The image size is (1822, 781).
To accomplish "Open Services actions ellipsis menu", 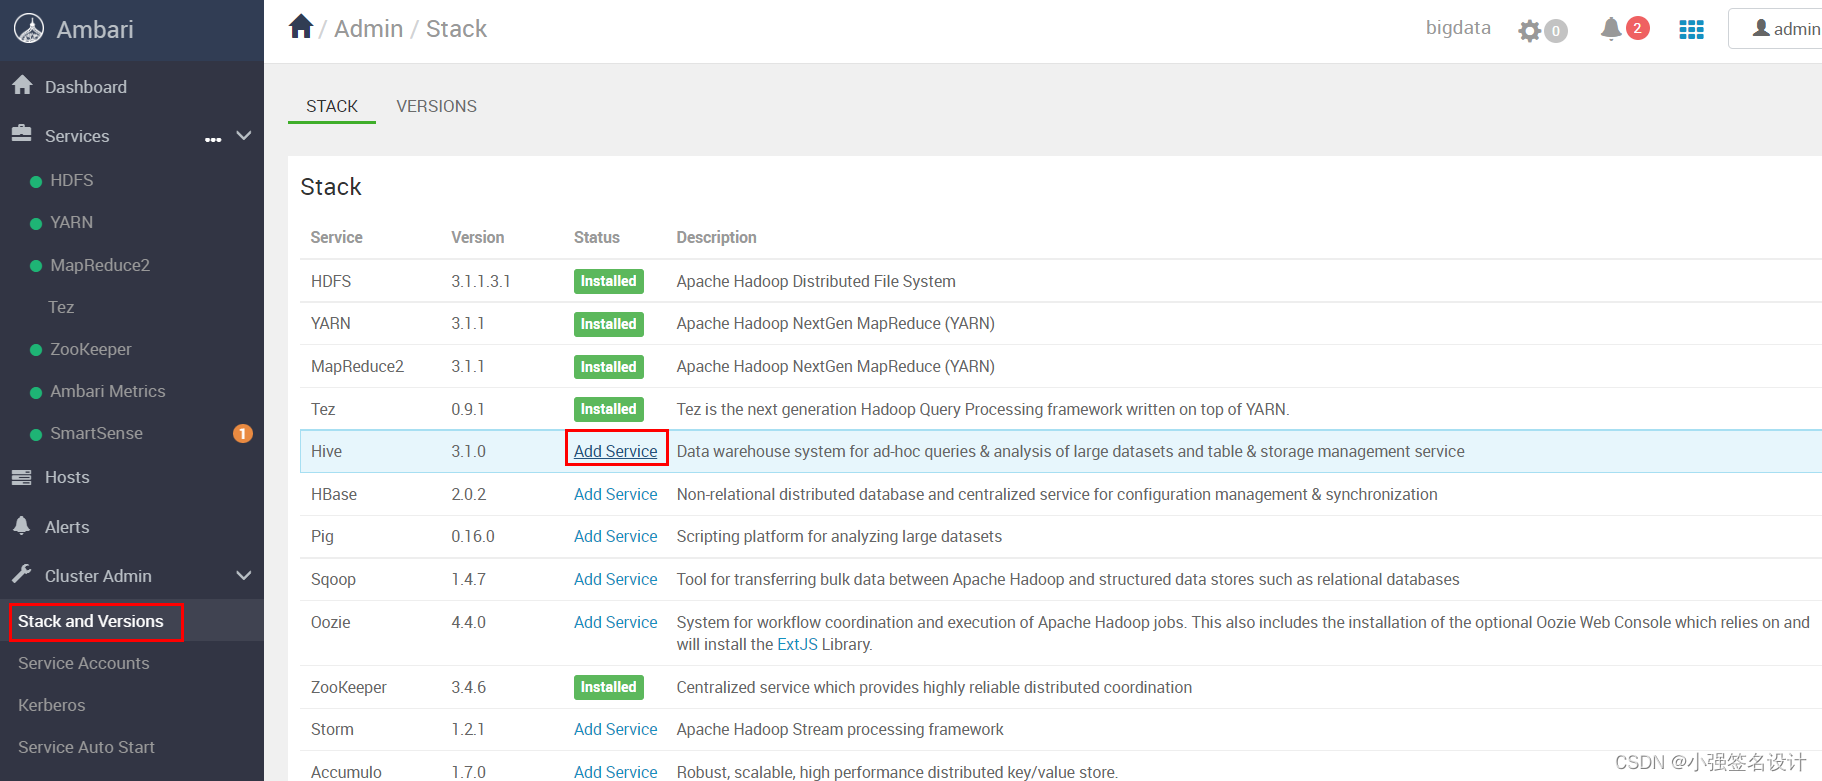I will tap(213, 139).
